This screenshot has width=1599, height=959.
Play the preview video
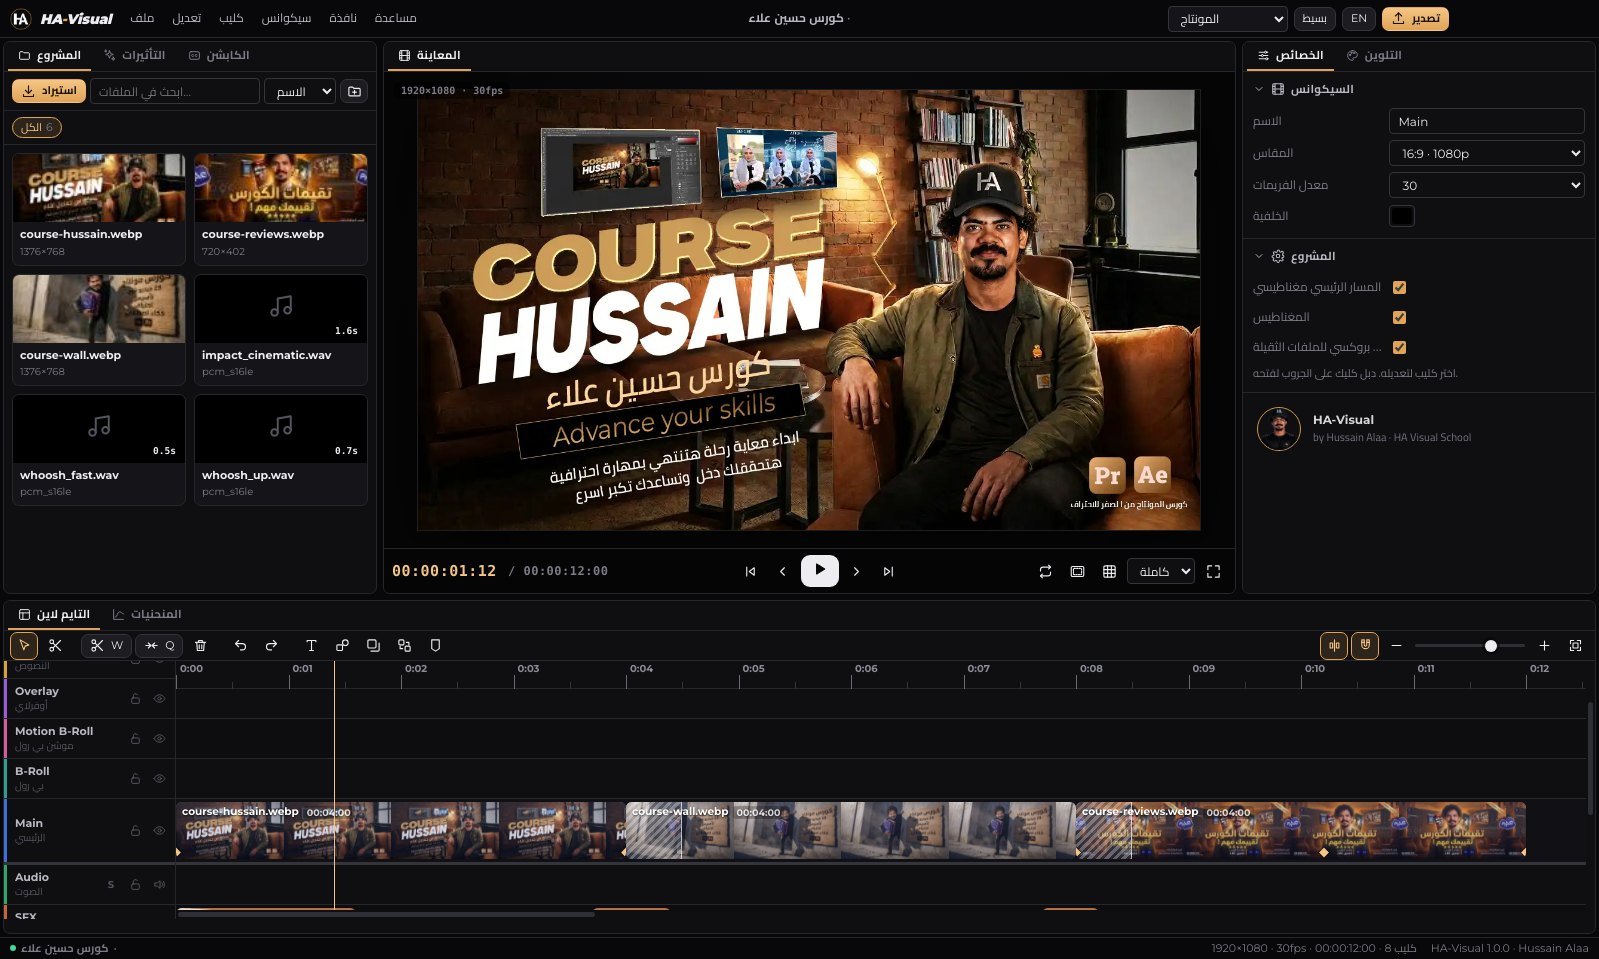819,570
